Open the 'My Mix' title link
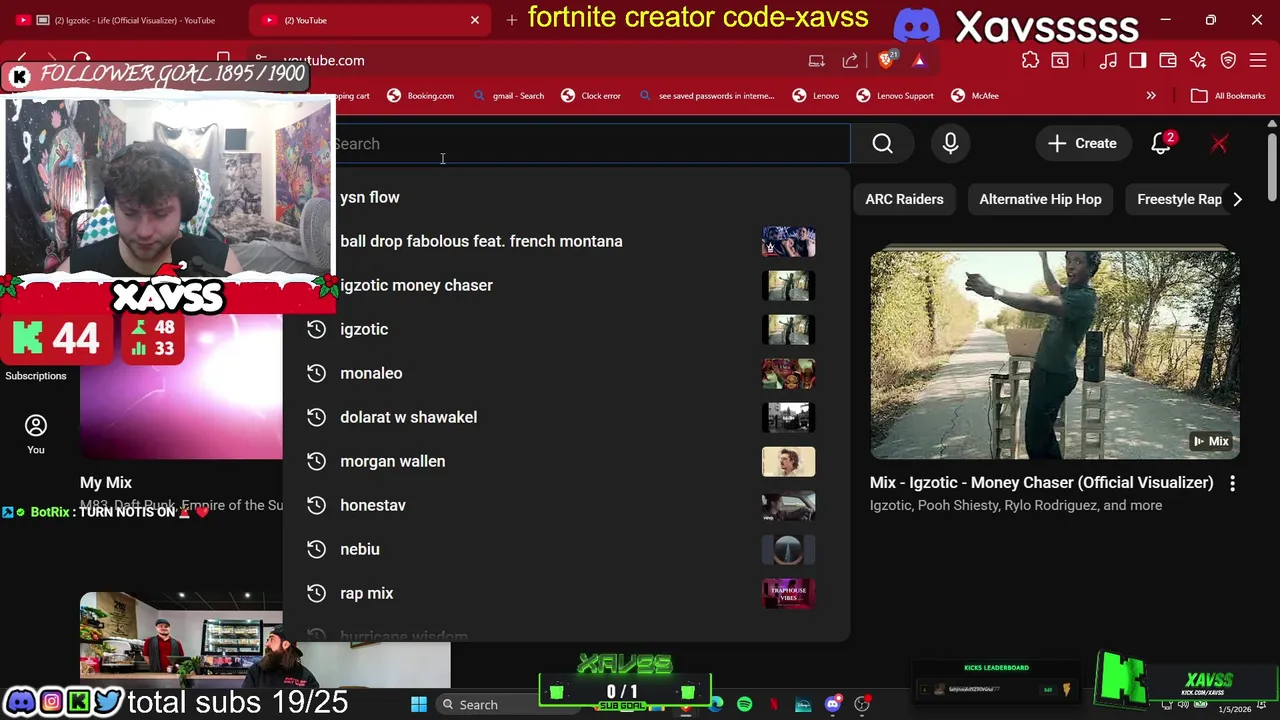This screenshot has width=1280, height=720. [x=106, y=482]
